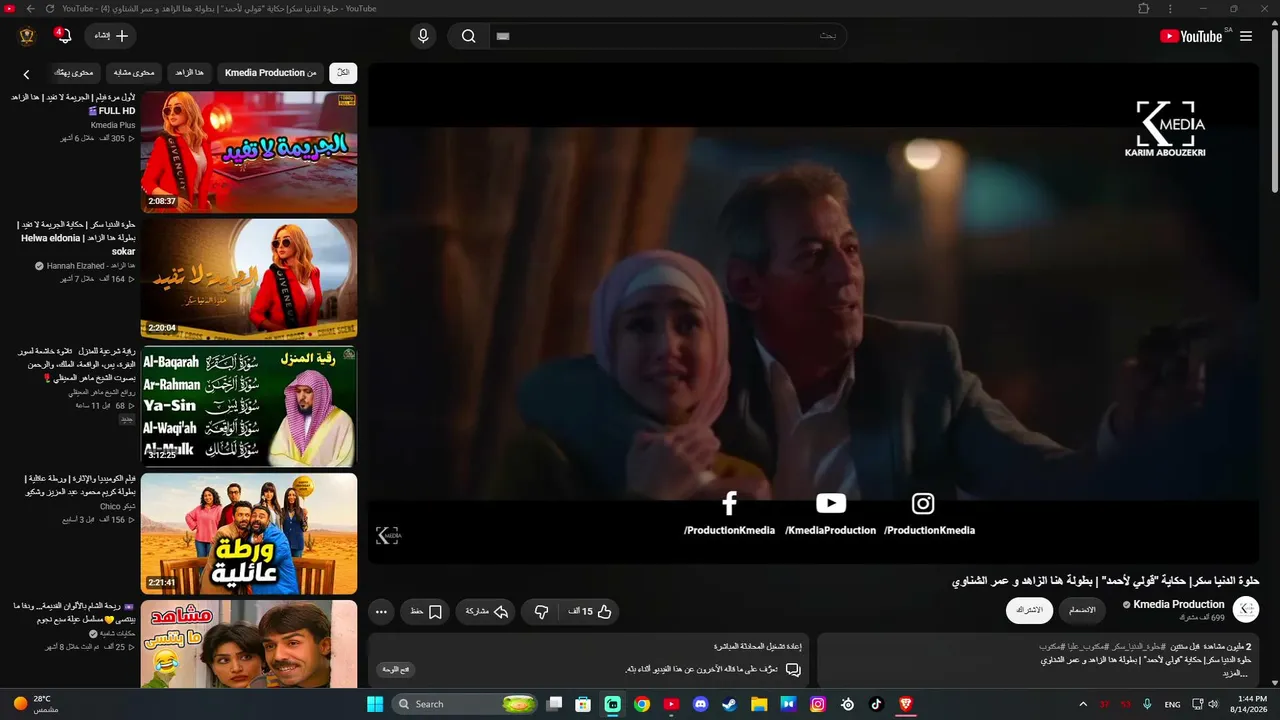Share the video using the share arrow button
Screen dimensions: 1280x720
tap(487, 612)
